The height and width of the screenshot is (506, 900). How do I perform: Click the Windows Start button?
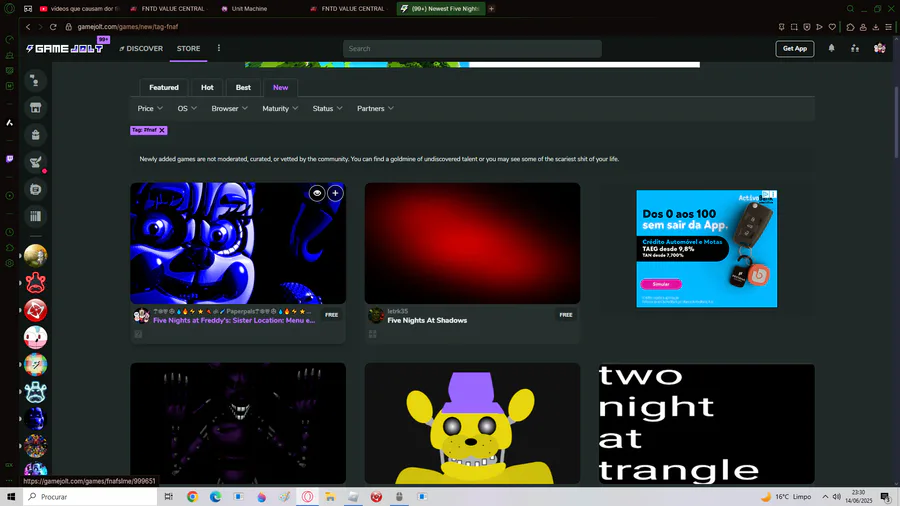[11, 496]
